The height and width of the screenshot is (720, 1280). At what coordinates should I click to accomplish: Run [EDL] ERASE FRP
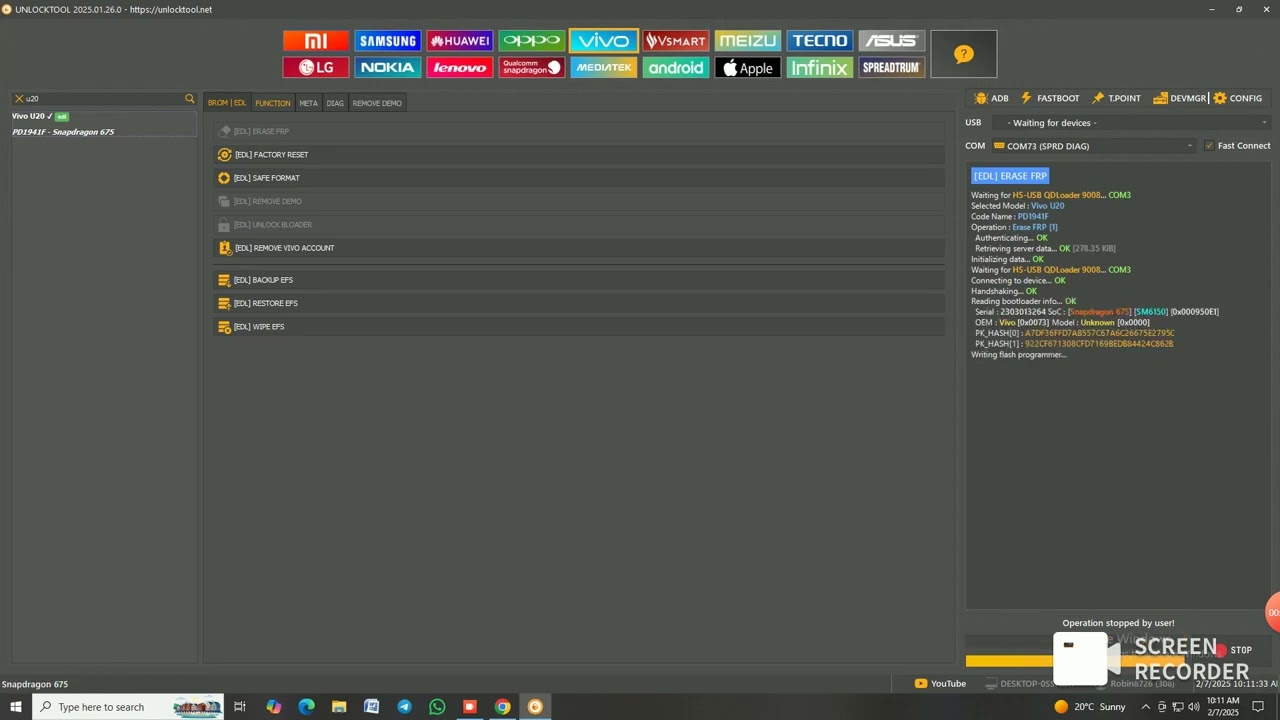[x=580, y=131]
